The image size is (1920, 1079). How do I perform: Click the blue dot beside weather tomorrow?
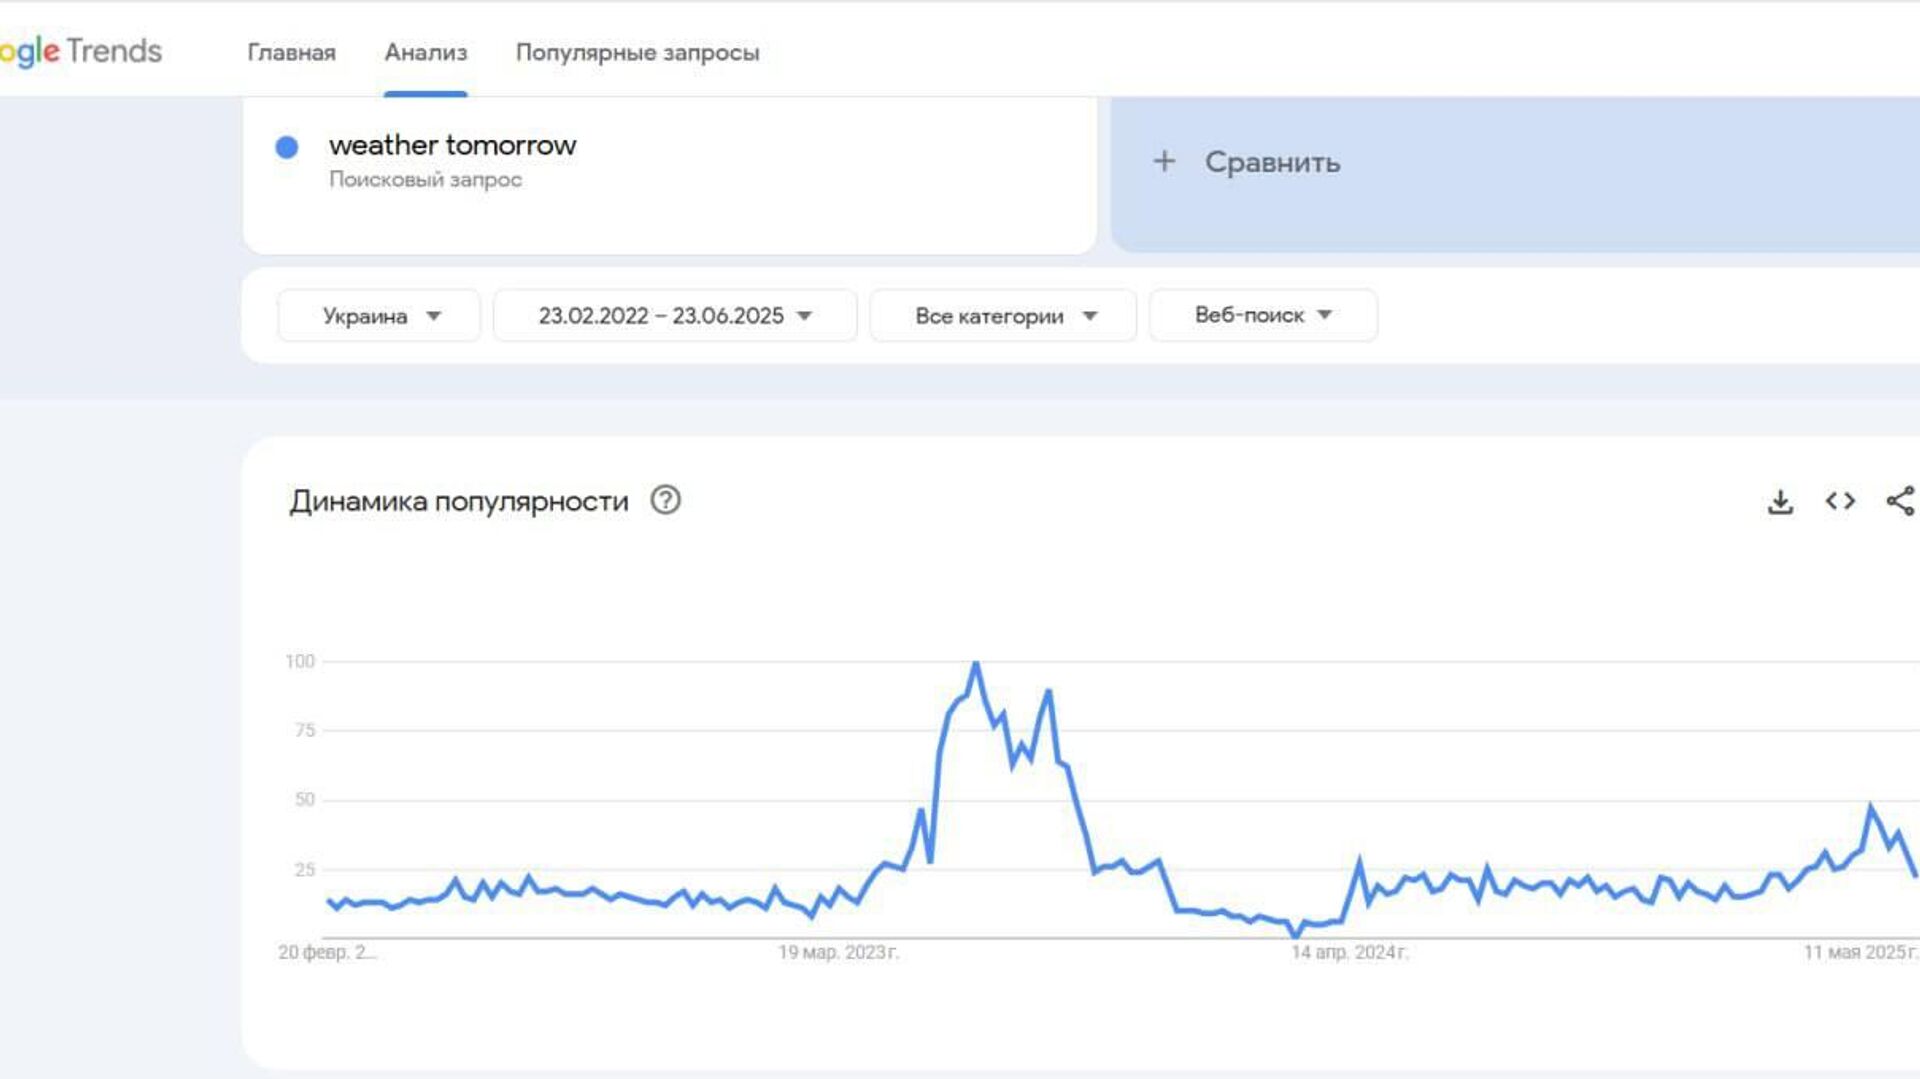pyautogui.click(x=287, y=148)
